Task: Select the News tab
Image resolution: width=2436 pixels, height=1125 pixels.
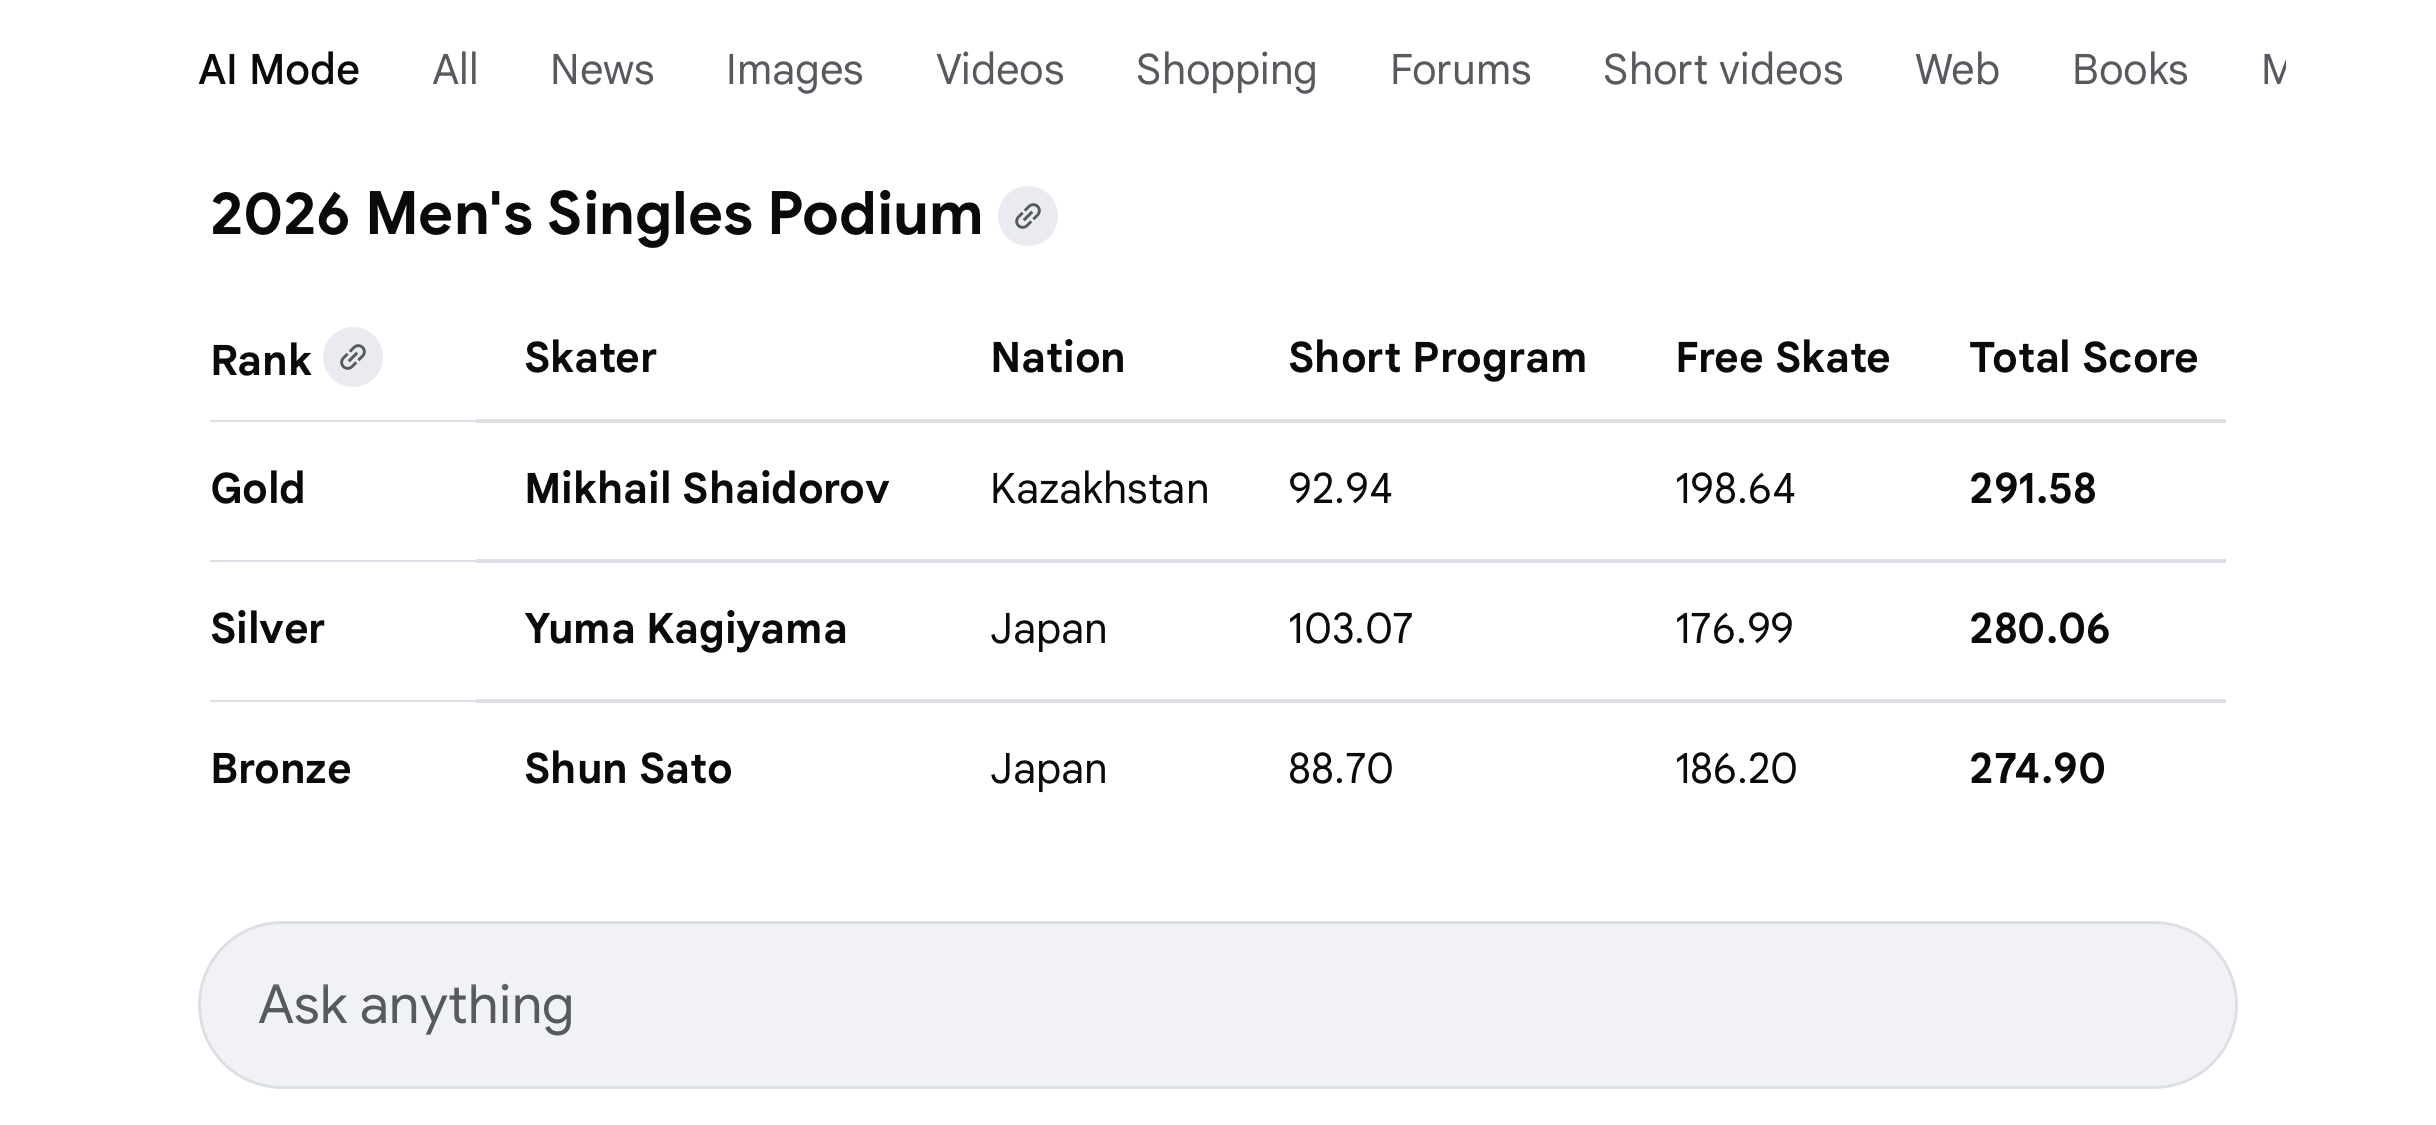Action: click(602, 70)
